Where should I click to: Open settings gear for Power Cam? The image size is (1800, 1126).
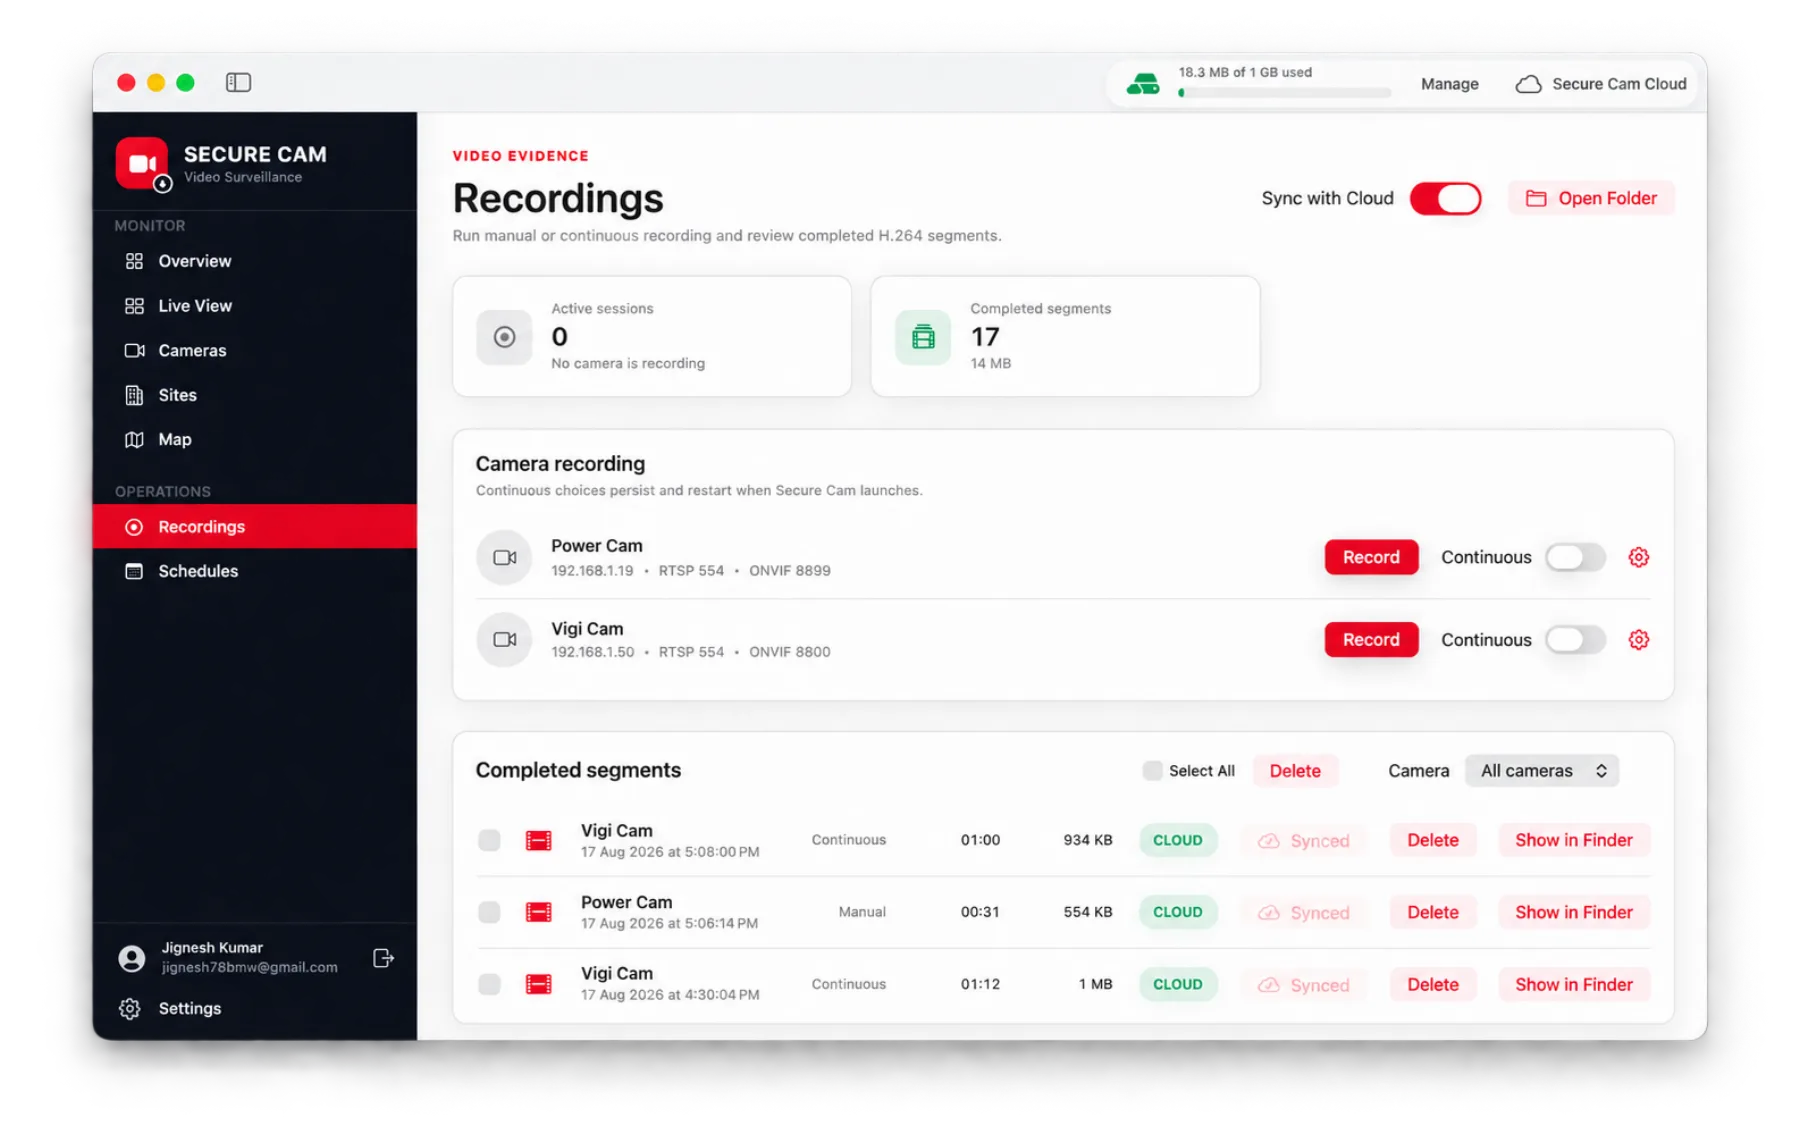[x=1638, y=557]
